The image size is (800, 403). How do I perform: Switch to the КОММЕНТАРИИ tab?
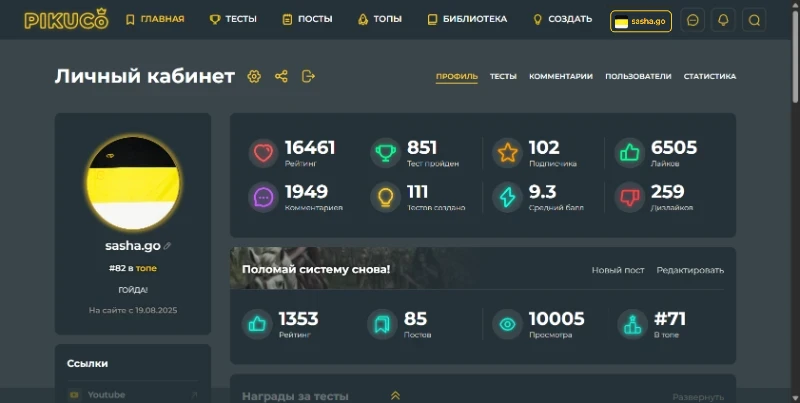561,77
